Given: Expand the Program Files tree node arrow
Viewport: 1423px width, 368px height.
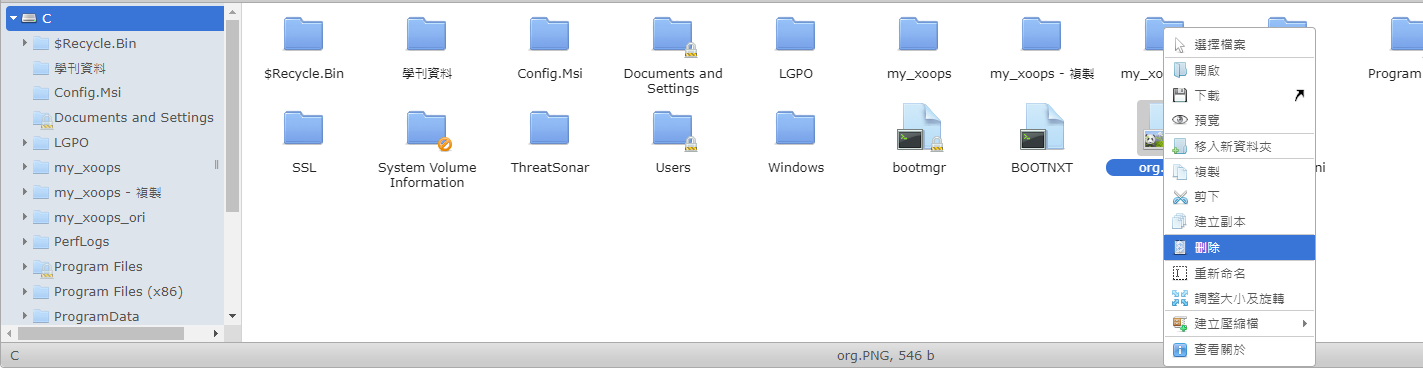Looking at the screenshot, I should point(24,267).
